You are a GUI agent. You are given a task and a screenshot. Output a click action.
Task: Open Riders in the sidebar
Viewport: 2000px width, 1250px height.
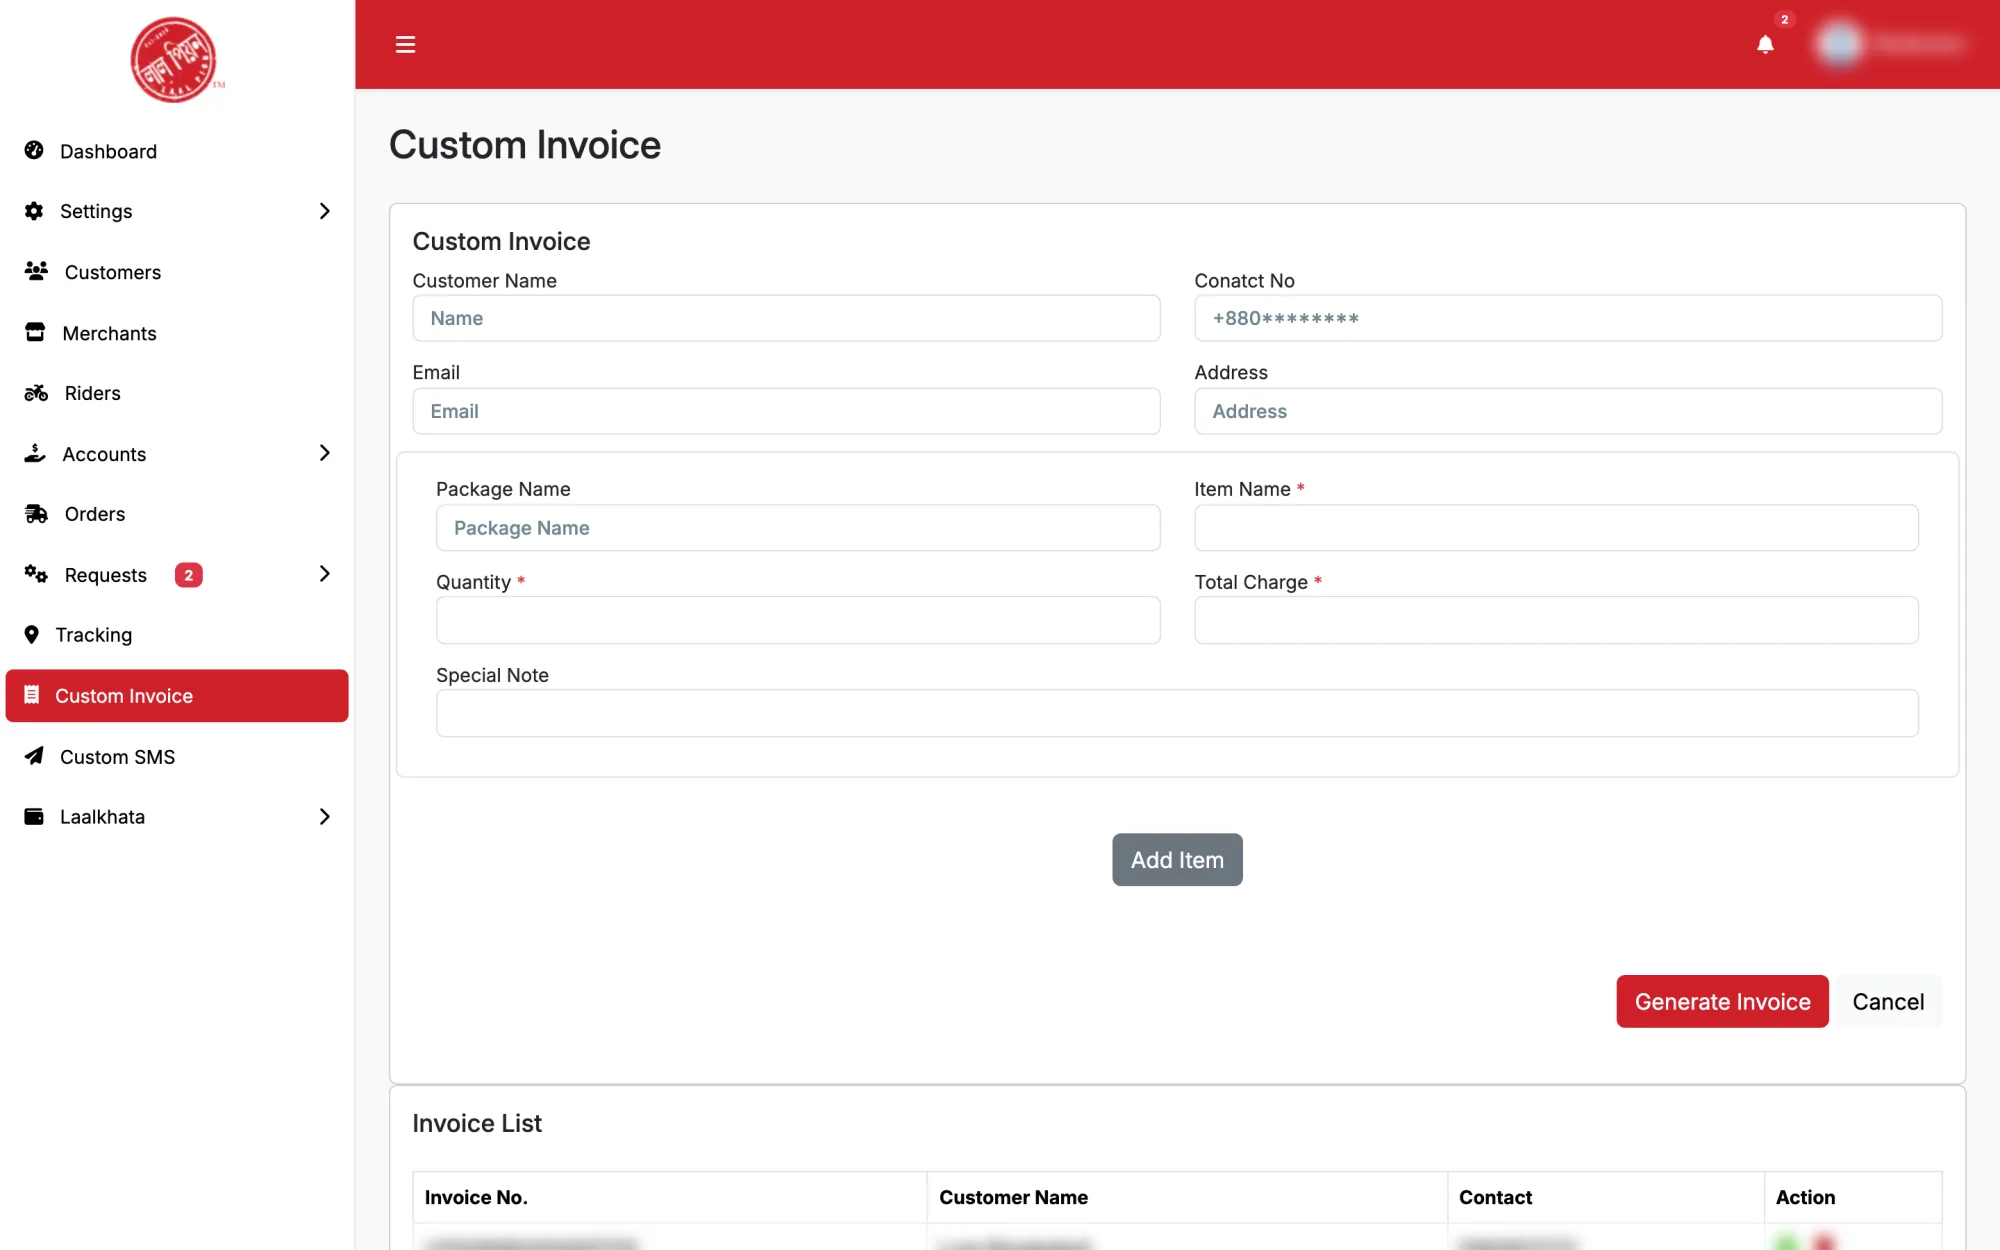[177, 393]
